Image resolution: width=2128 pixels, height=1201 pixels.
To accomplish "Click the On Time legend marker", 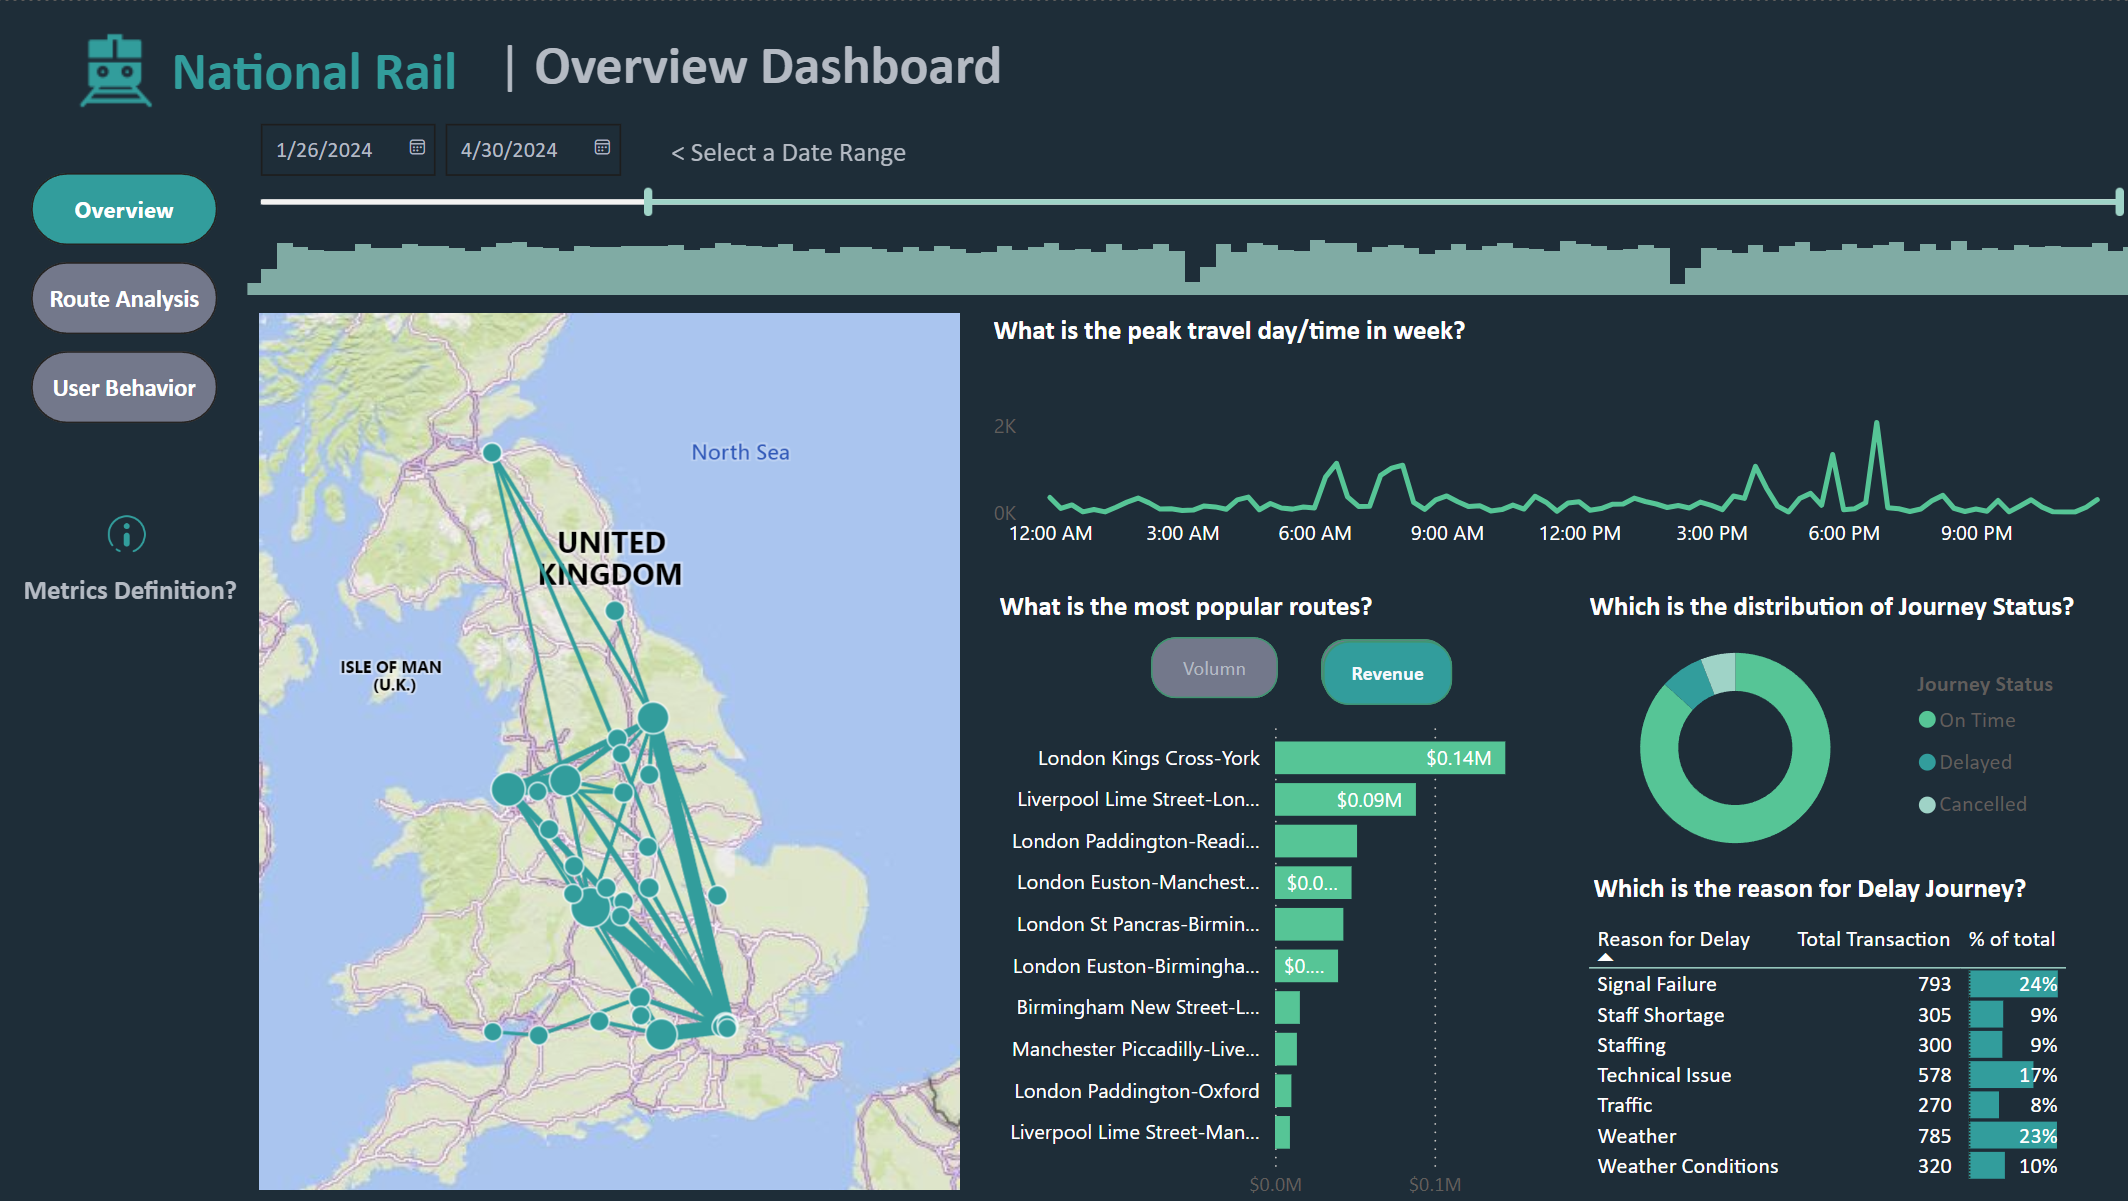I will 1926,720.
